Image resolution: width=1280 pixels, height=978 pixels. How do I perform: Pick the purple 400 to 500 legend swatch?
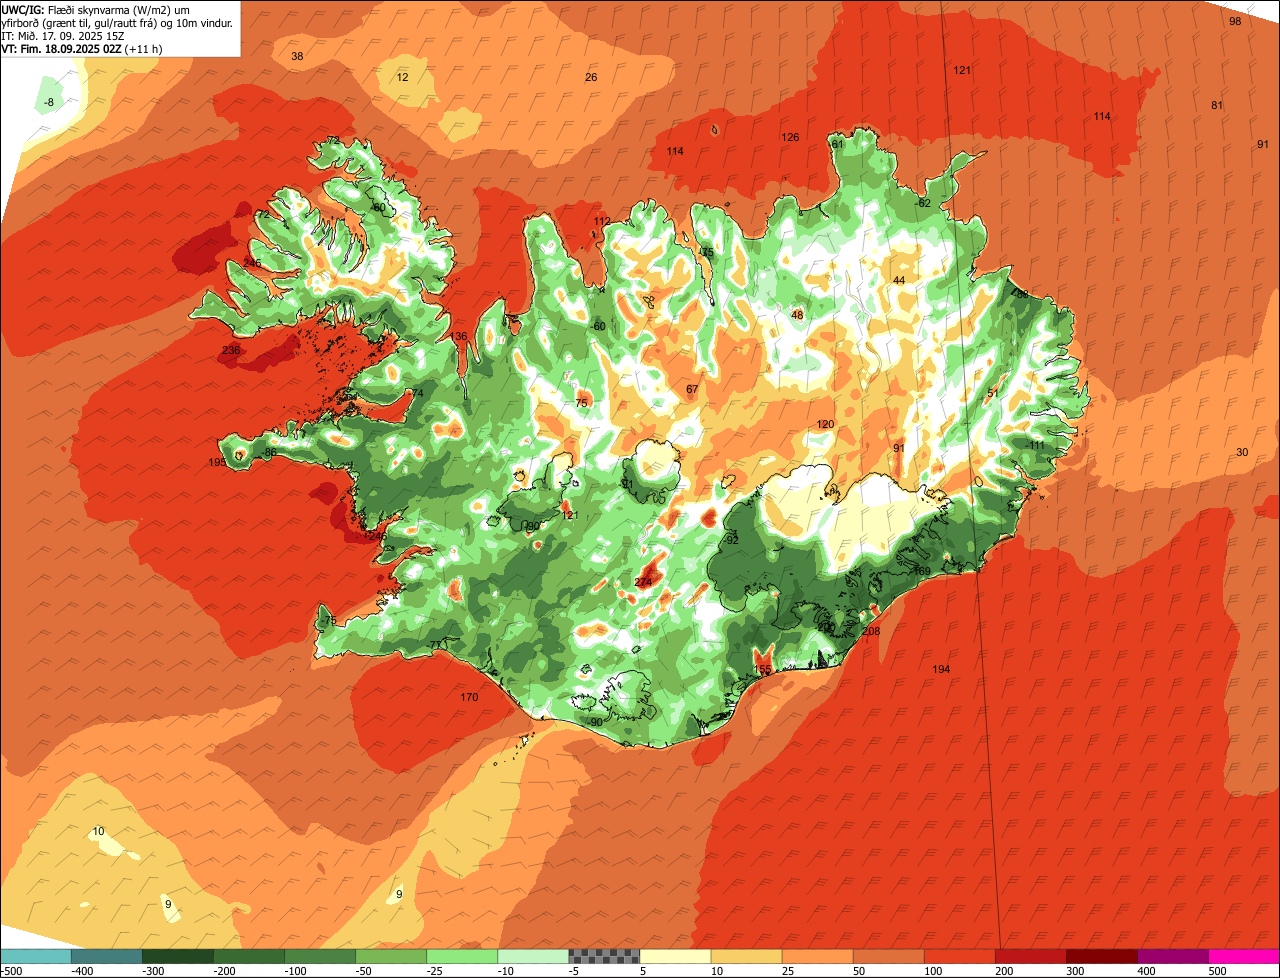(x=1171, y=956)
